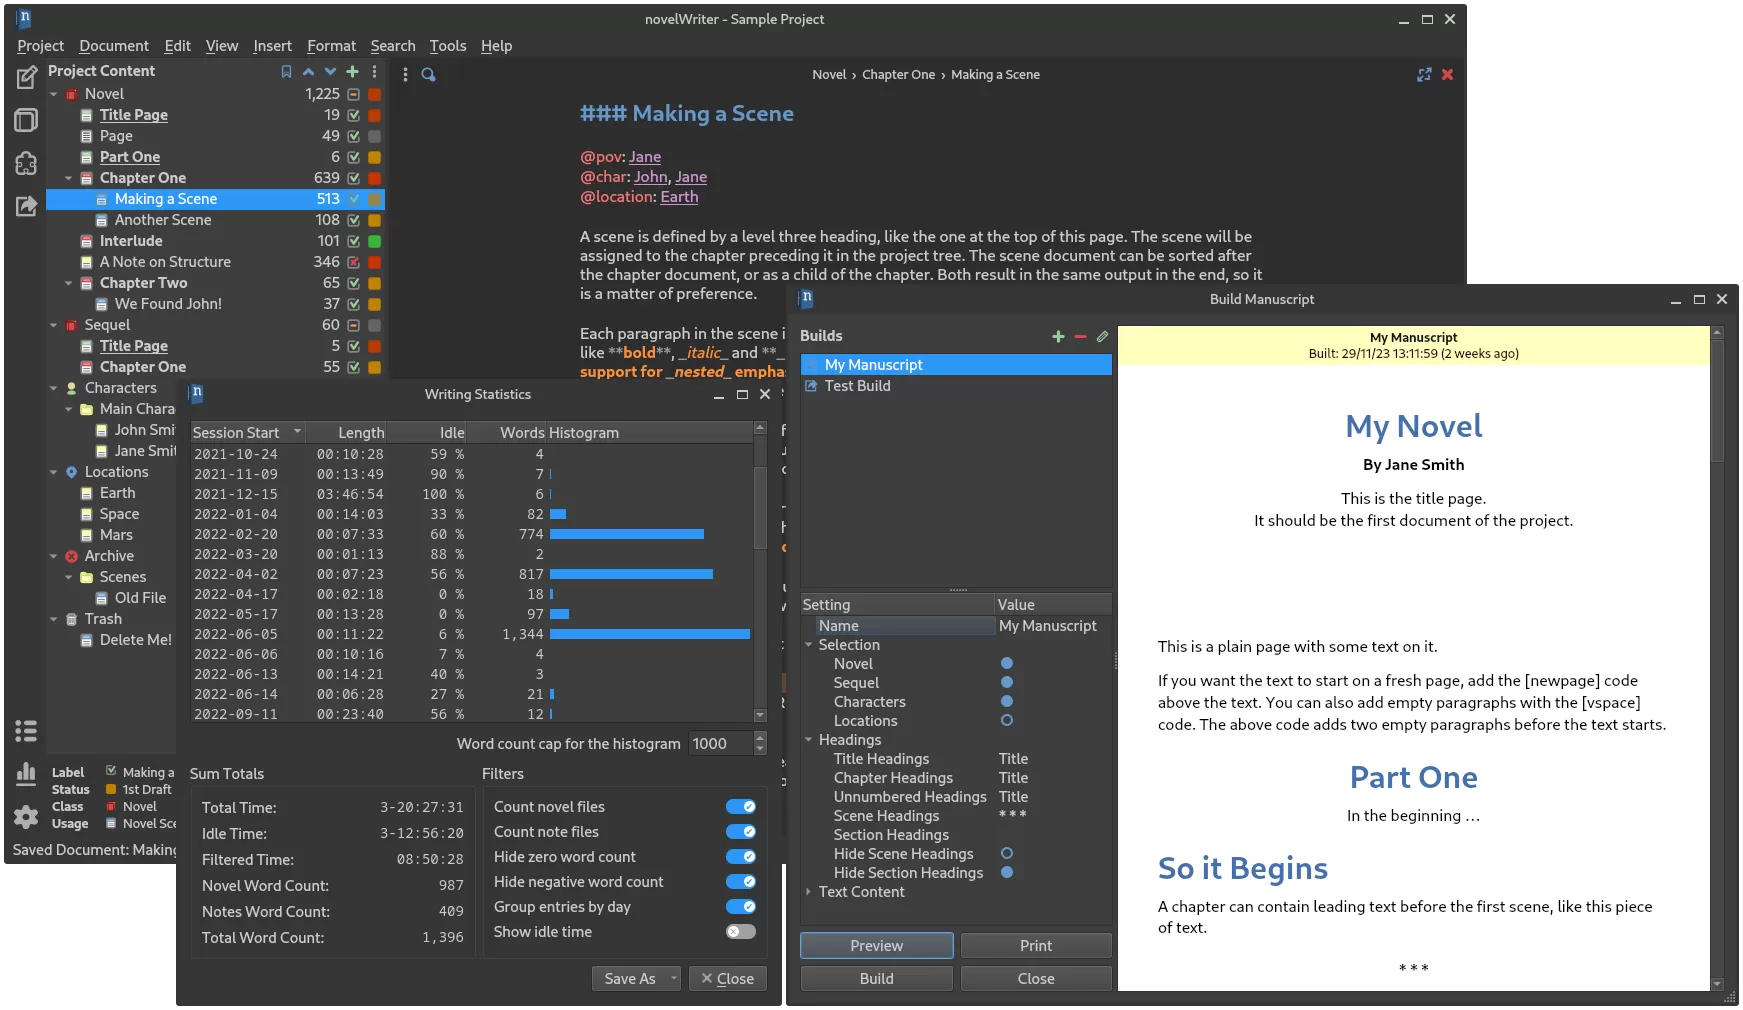The width and height of the screenshot is (1743, 1010).
Task: Click the Preview button in Build Manuscript
Action: [876, 945]
